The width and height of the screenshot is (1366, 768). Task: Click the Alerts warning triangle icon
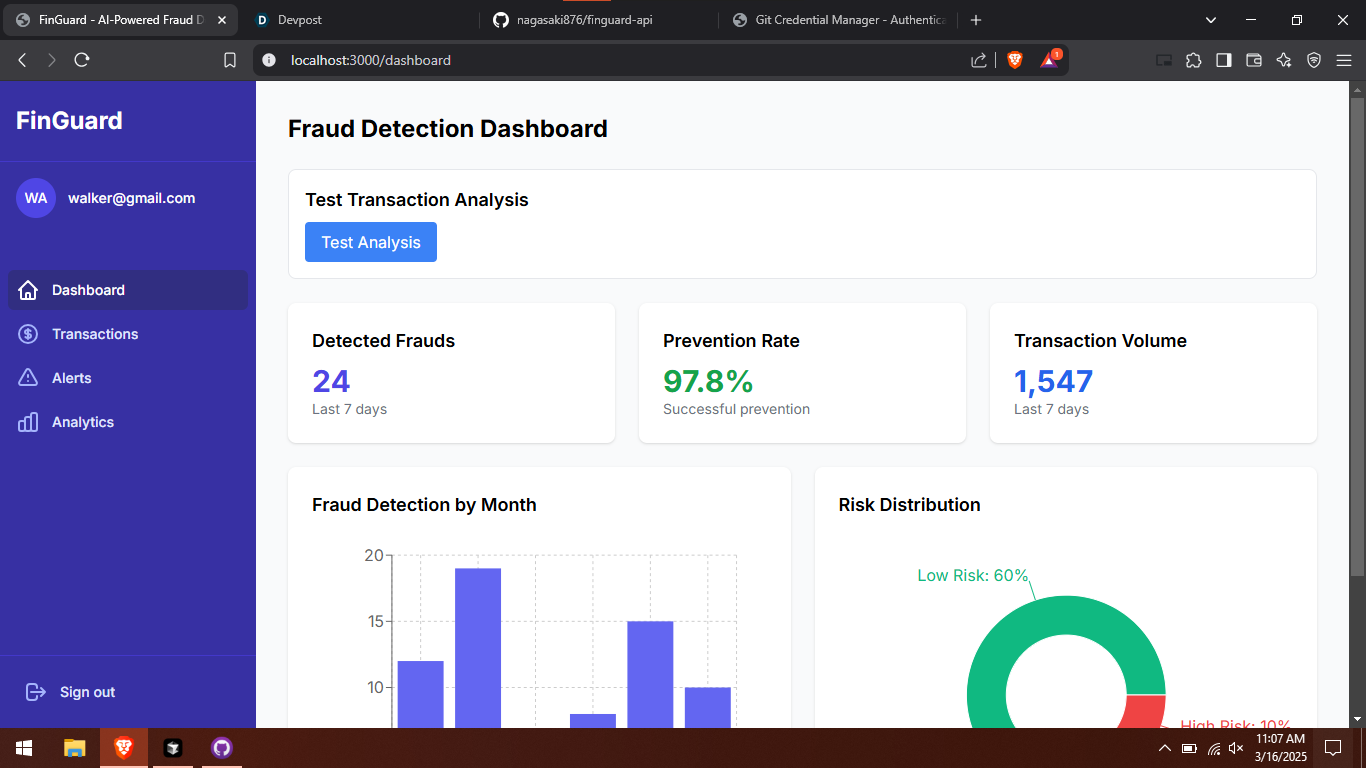(28, 378)
